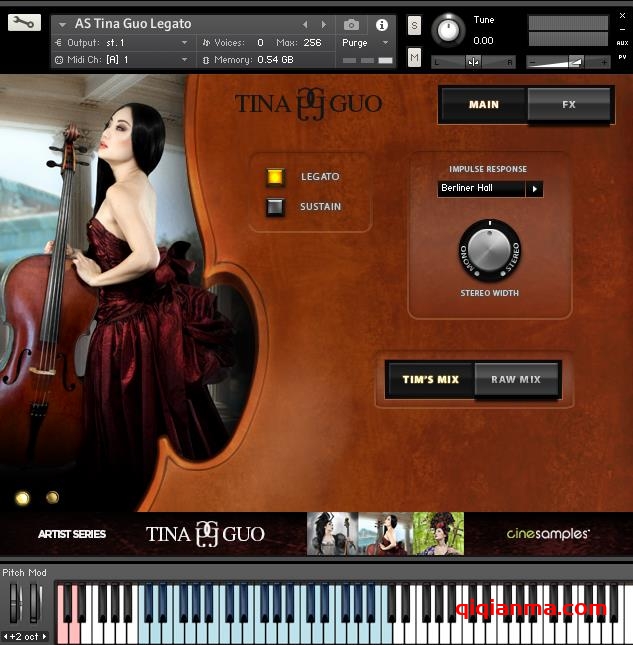Open instrument edit mode with the wrench icon
Viewport: 633px width, 645px height.
[24, 22]
